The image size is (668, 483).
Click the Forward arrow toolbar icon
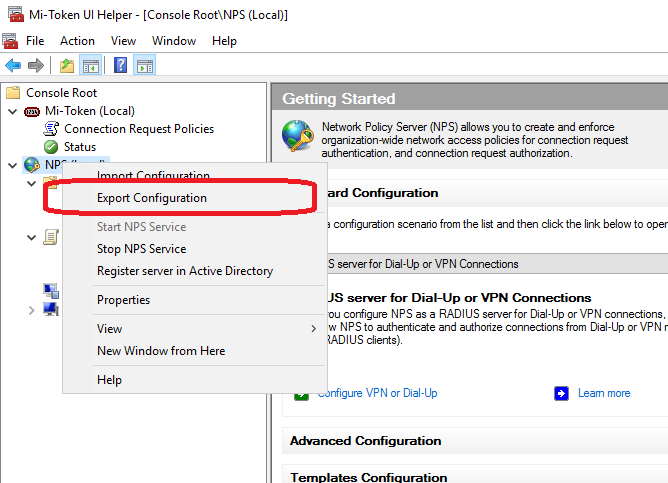[x=36, y=66]
